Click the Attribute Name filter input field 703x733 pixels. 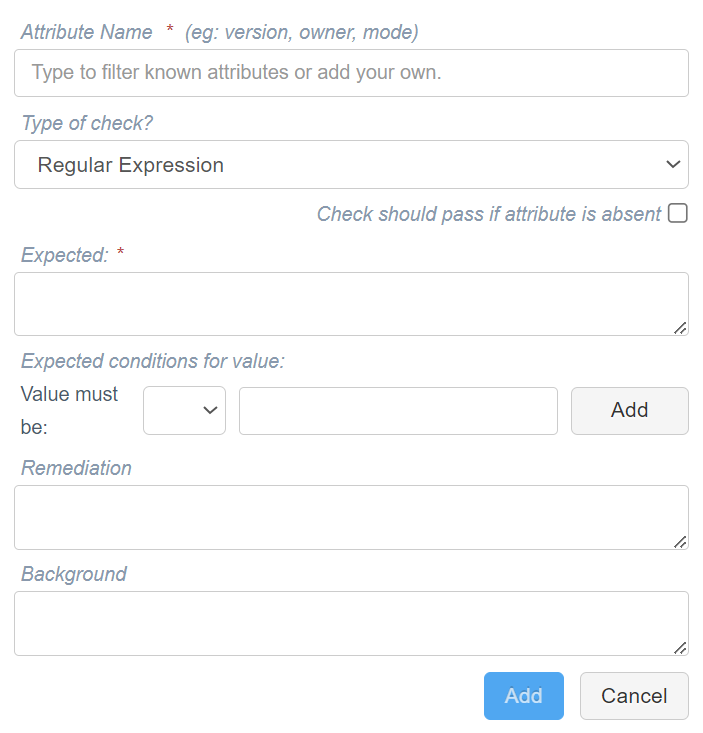click(351, 73)
